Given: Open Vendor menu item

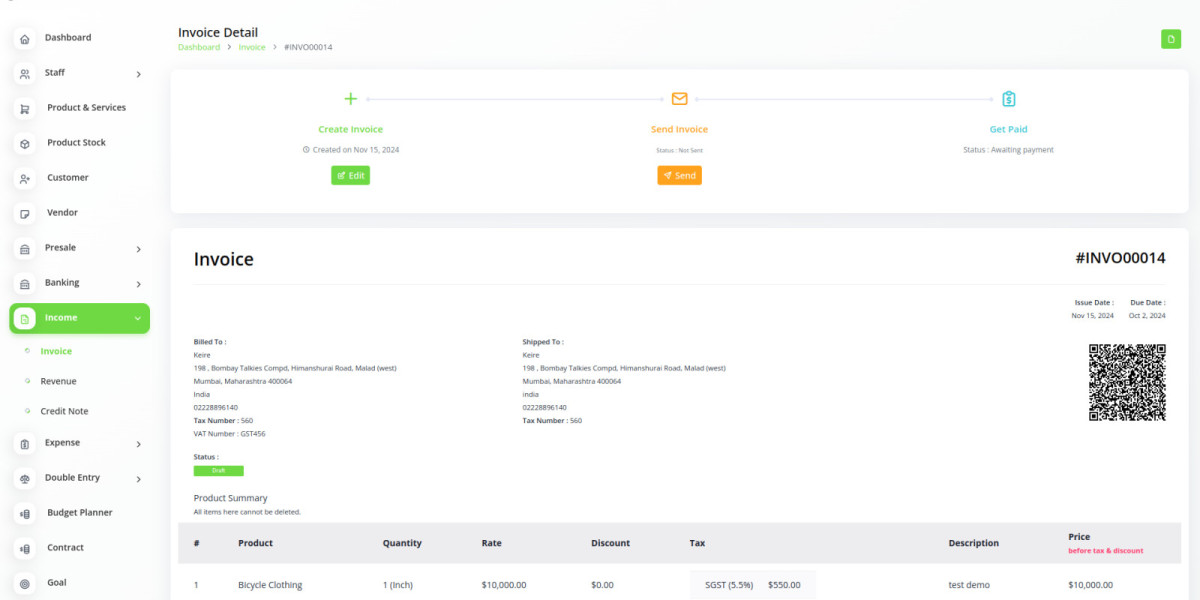Looking at the screenshot, I should pos(62,212).
